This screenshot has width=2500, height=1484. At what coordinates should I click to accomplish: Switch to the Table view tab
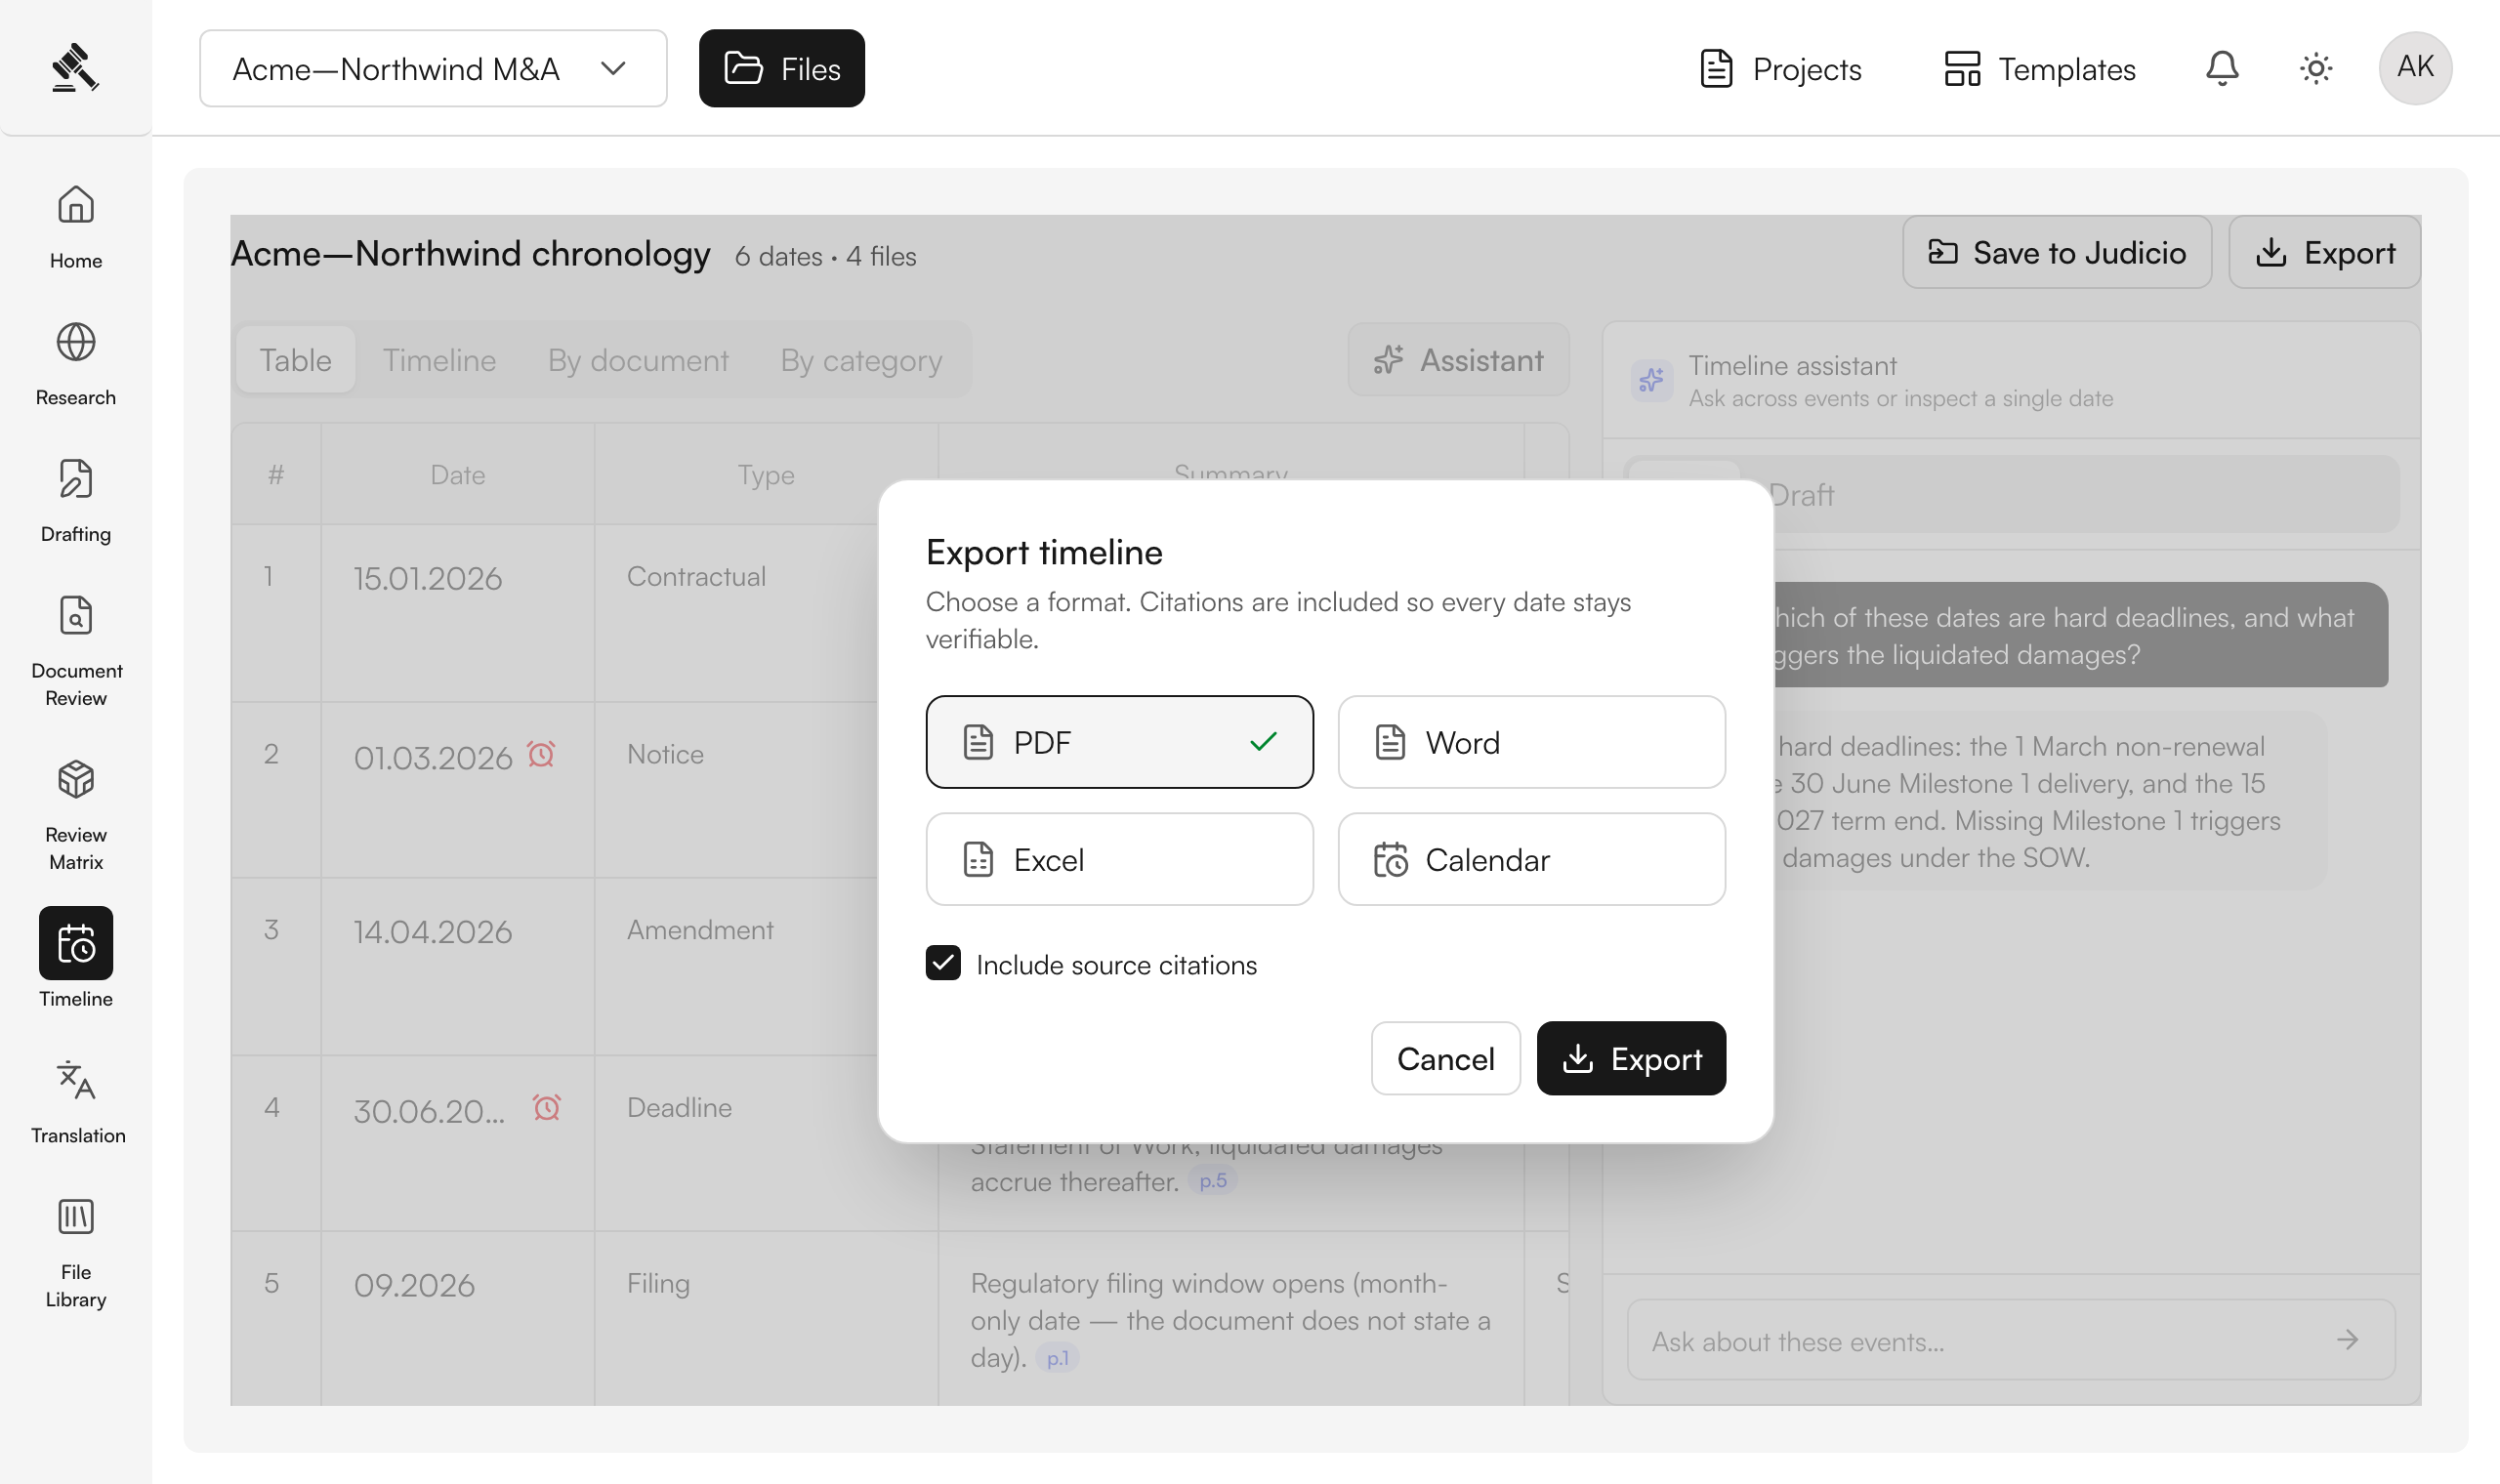(x=296, y=359)
